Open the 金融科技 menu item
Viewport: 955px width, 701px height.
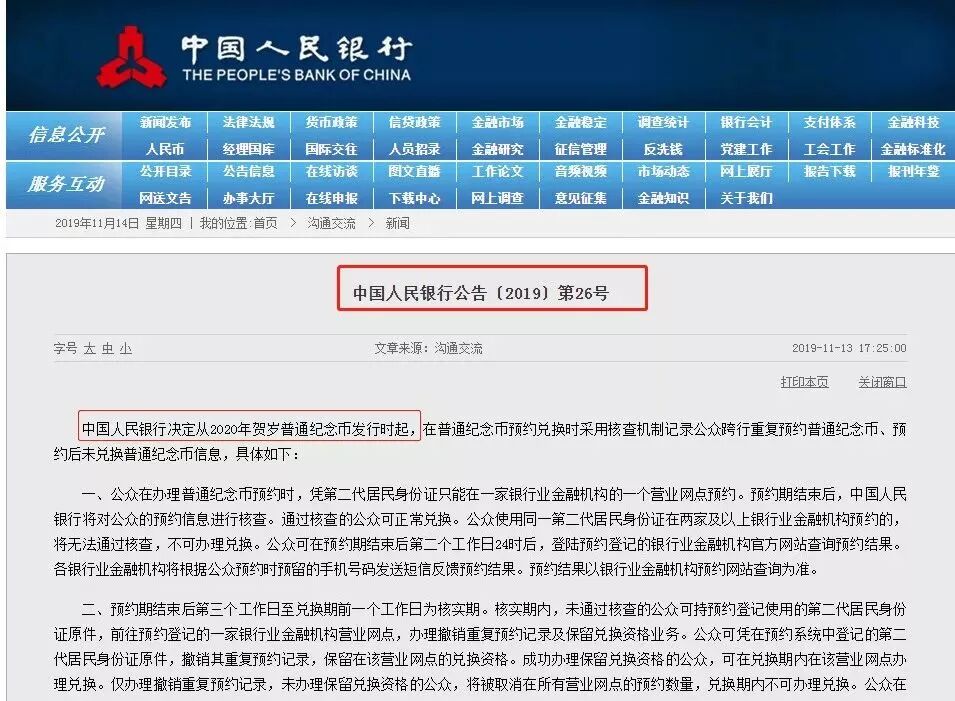pyautogui.click(x=913, y=122)
